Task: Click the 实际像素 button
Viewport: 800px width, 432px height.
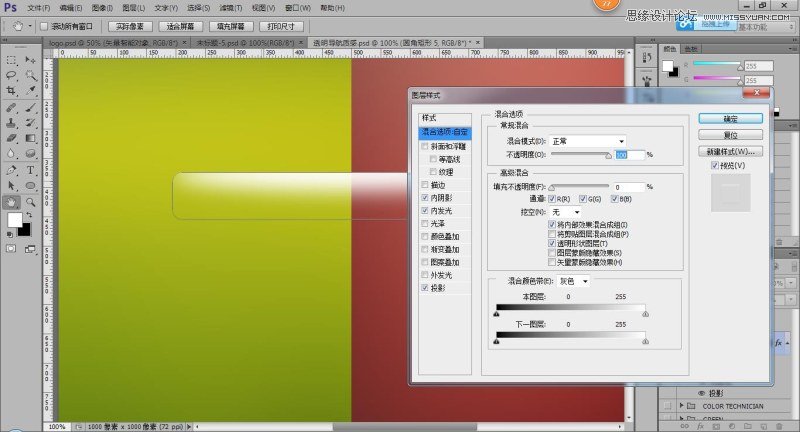Action: pyautogui.click(x=130, y=26)
